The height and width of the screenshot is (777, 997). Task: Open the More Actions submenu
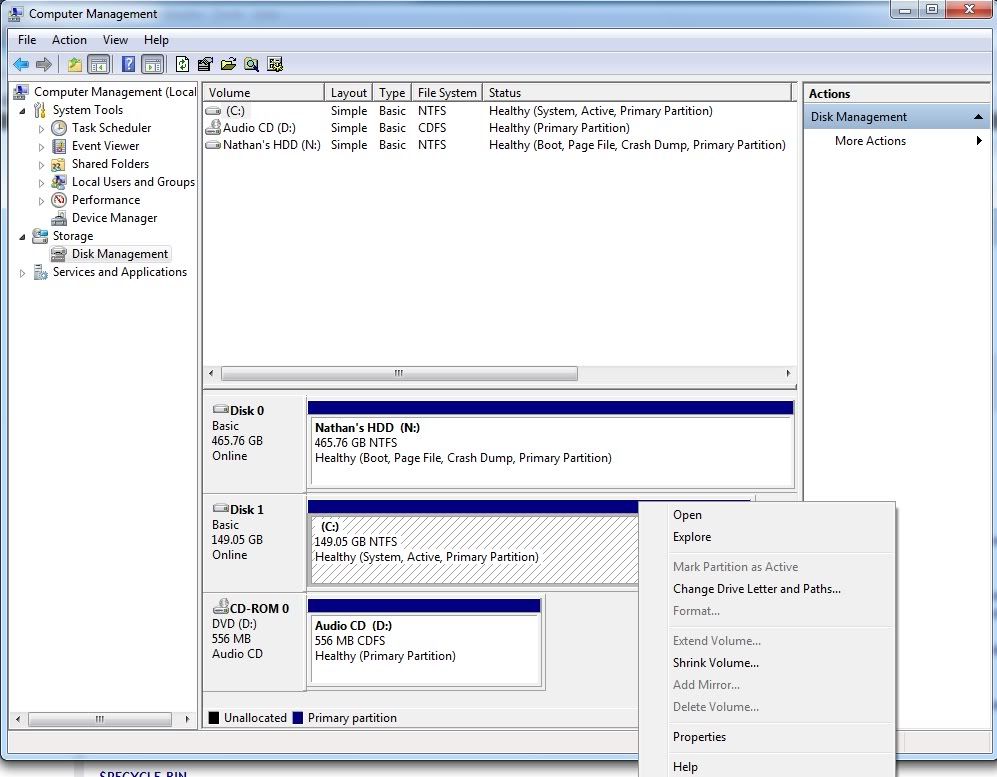(x=897, y=141)
